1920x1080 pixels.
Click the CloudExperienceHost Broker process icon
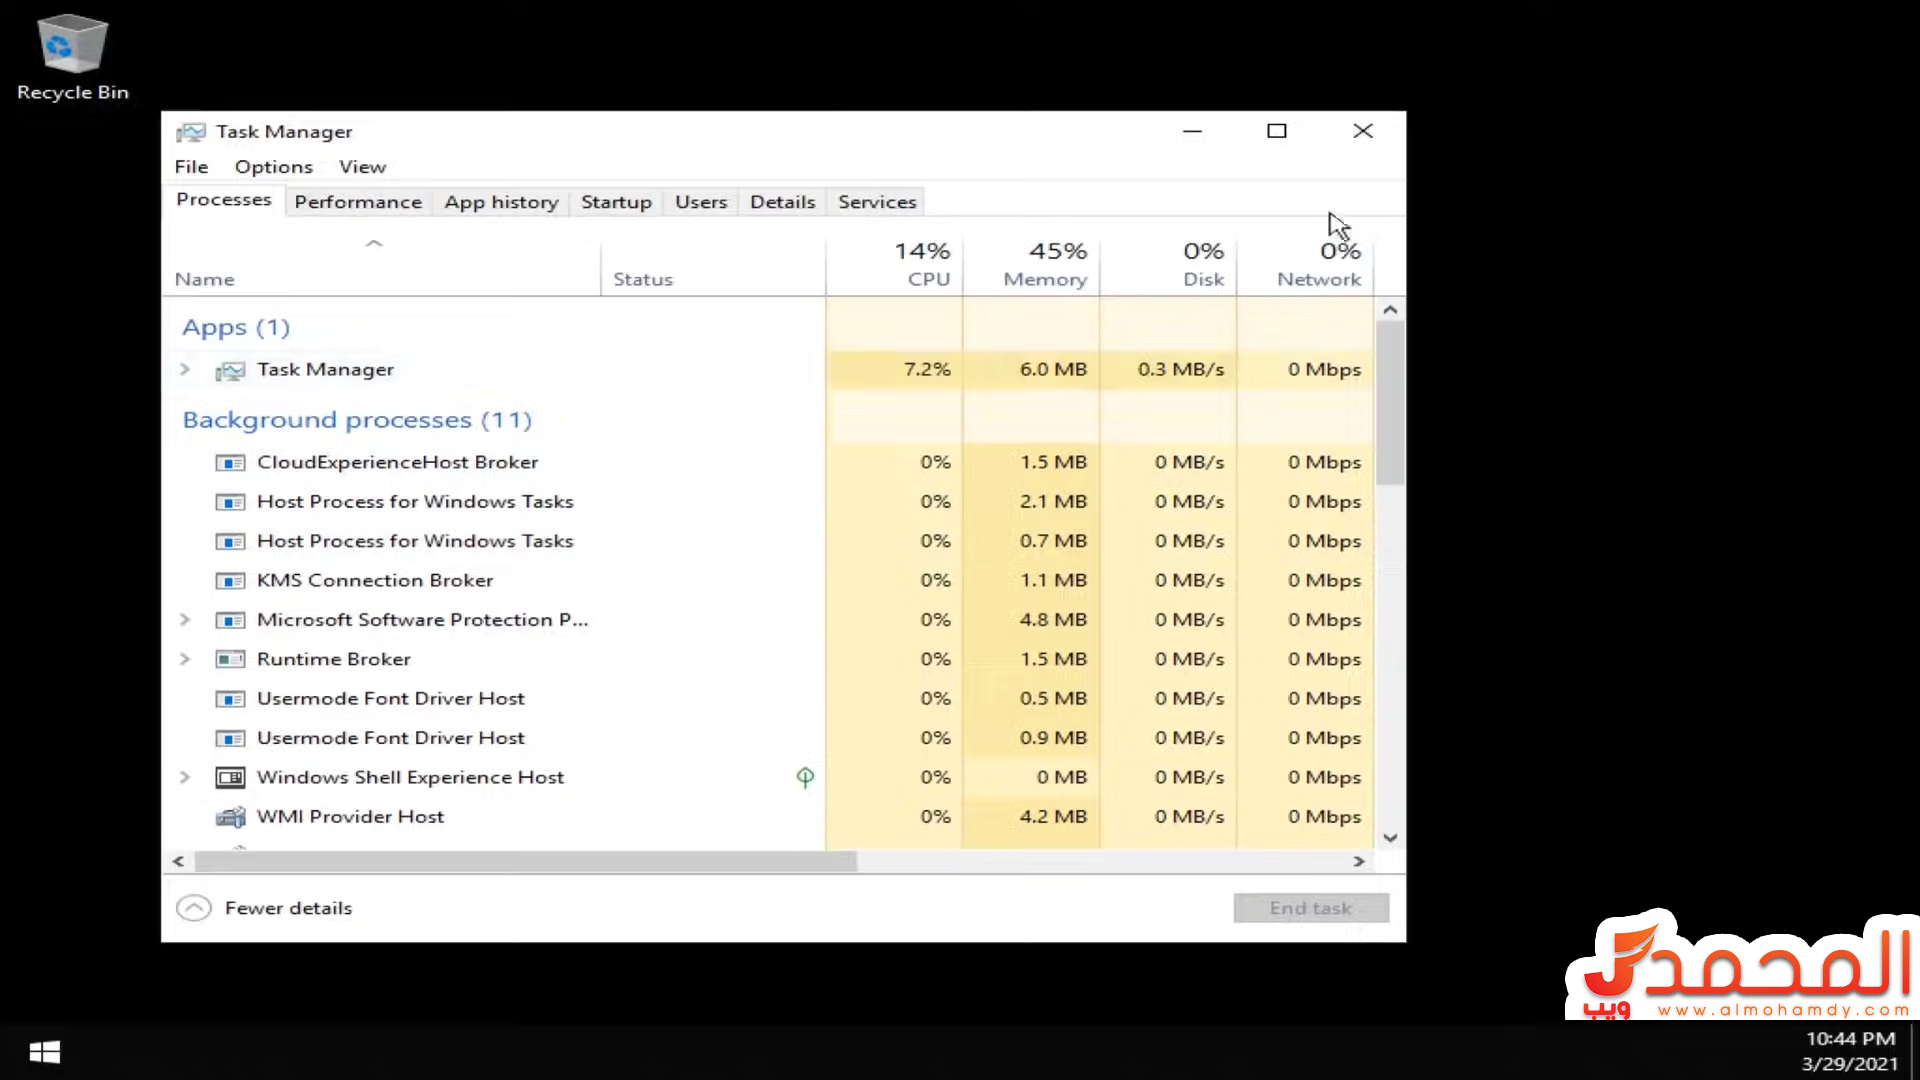[230, 463]
